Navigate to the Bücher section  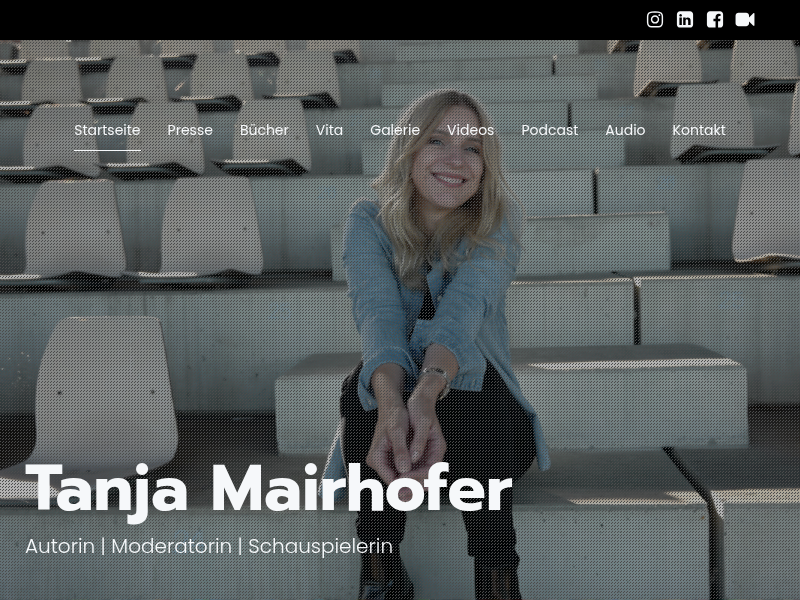coord(264,130)
